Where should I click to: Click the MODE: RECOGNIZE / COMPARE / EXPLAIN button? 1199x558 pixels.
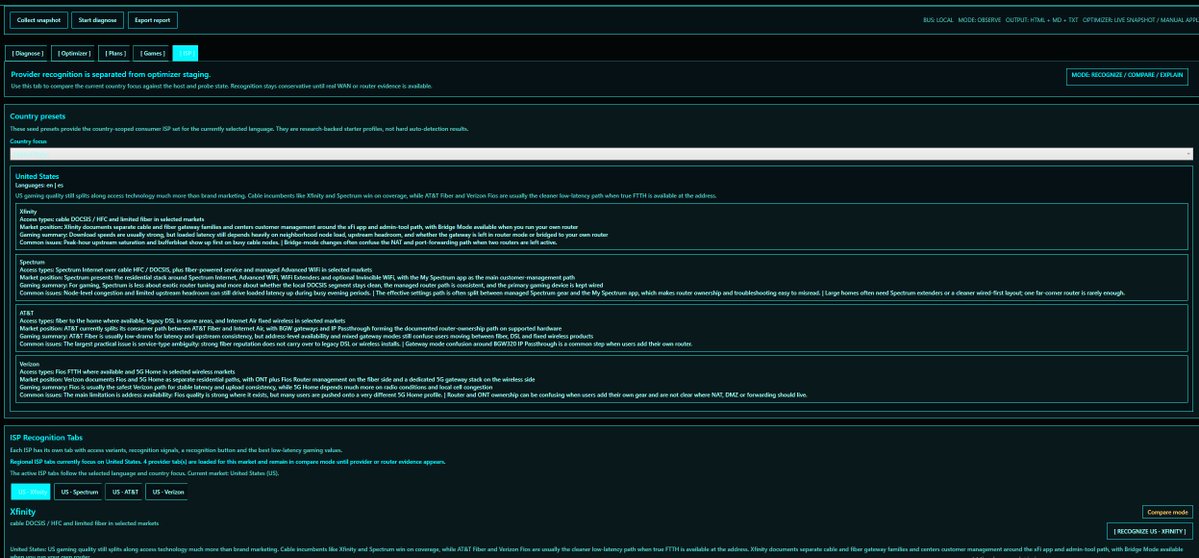[1127, 76]
